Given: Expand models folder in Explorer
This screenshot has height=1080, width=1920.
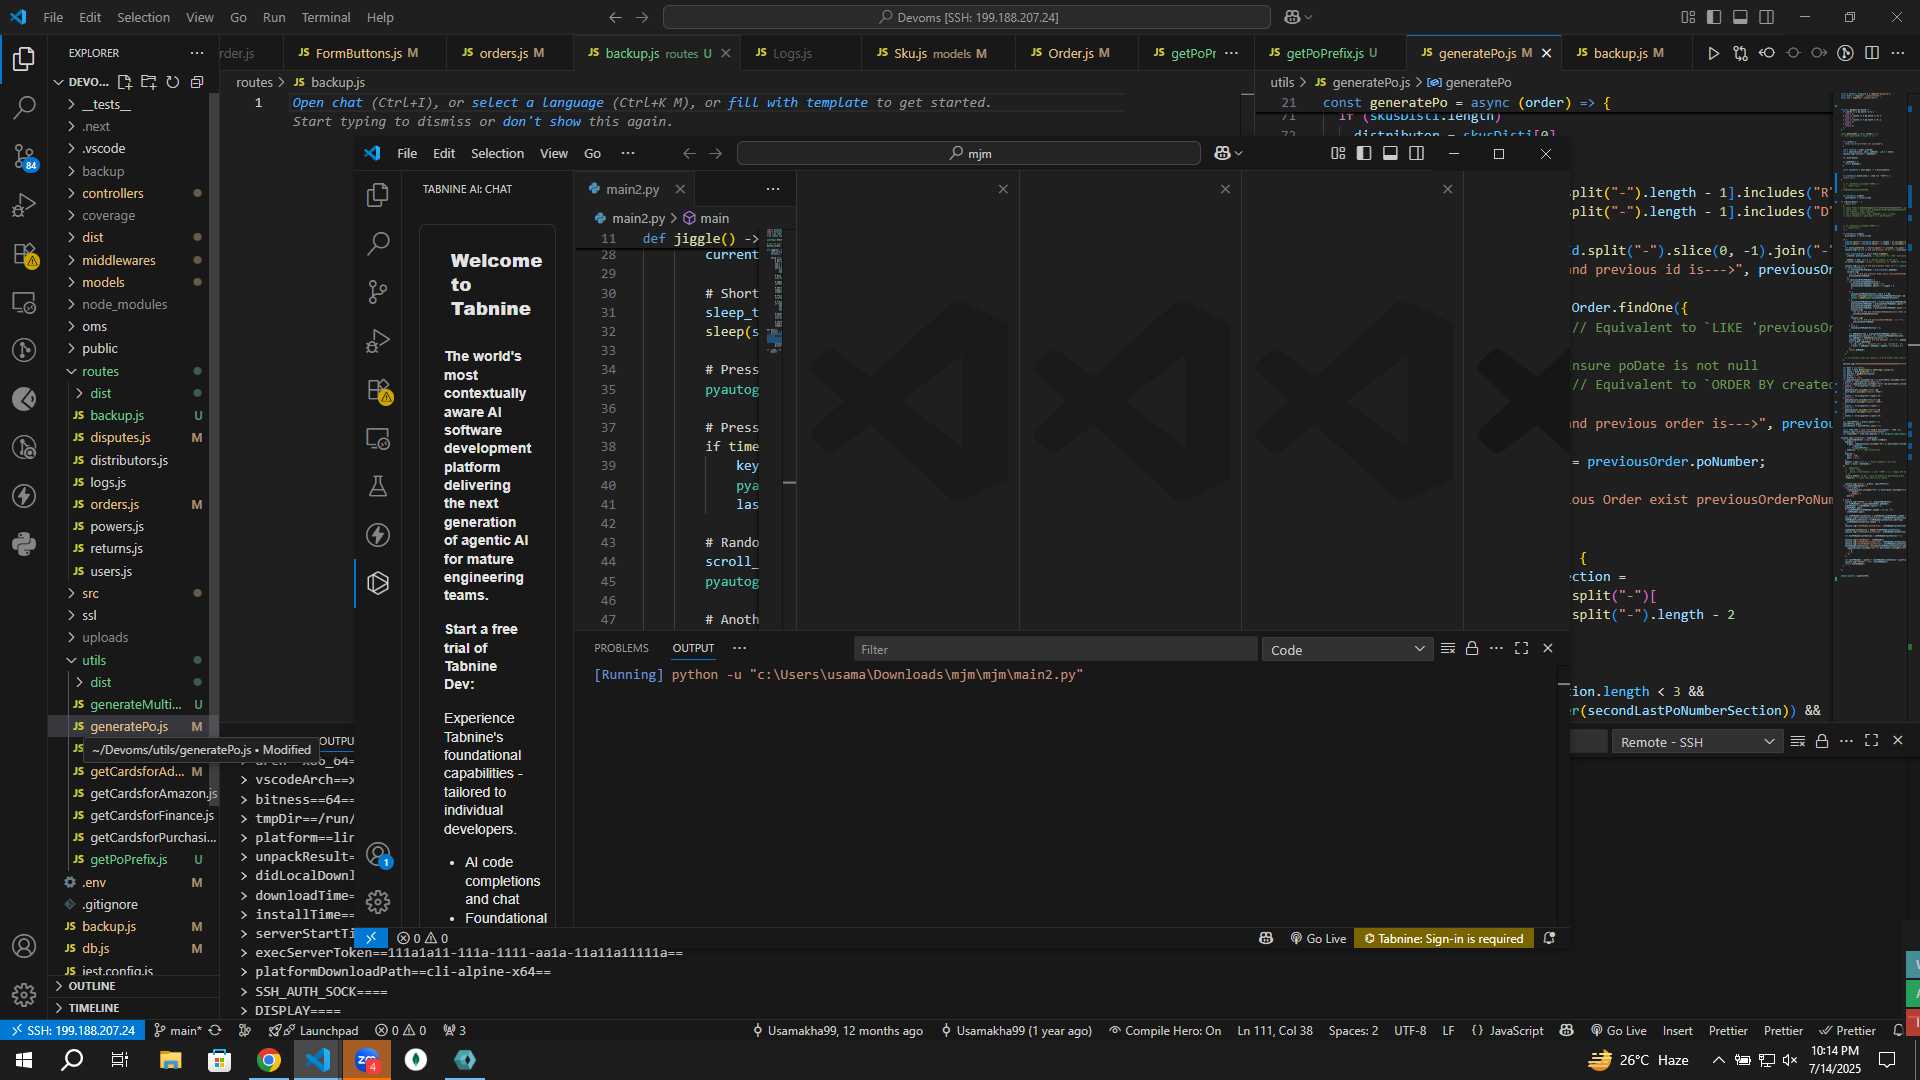Looking at the screenshot, I should click(x=103, y=282).
